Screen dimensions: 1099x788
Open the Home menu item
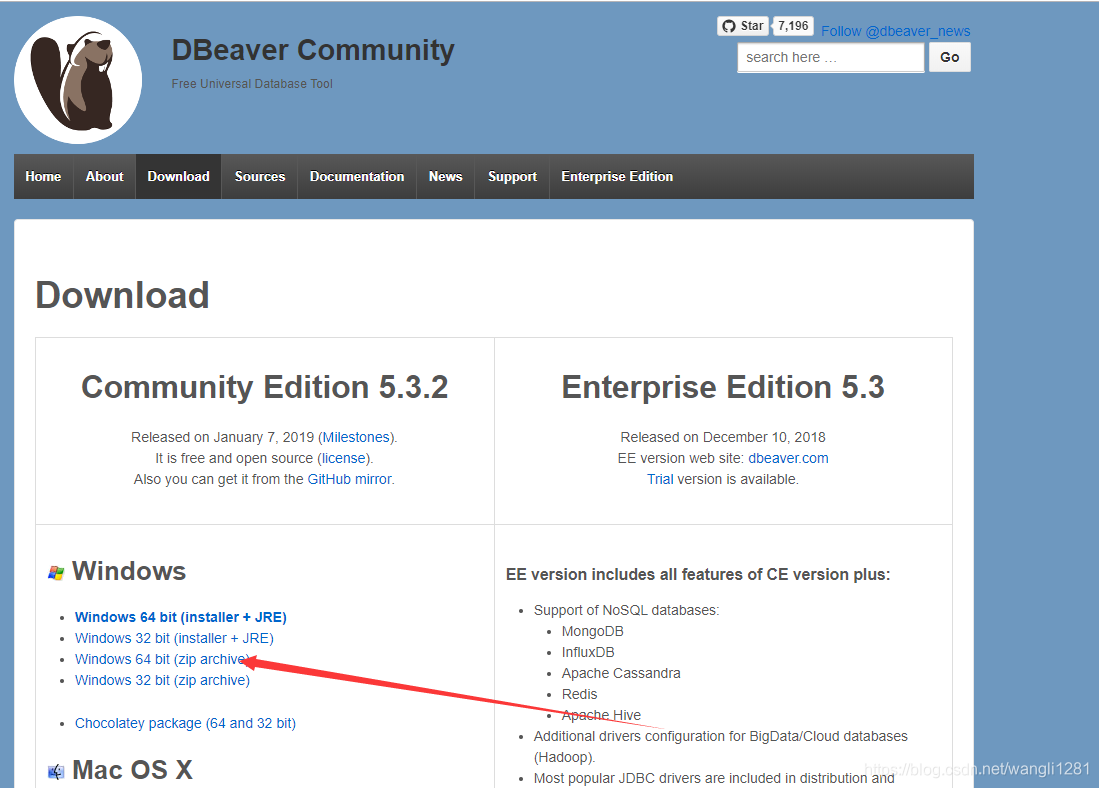point(43,177)
